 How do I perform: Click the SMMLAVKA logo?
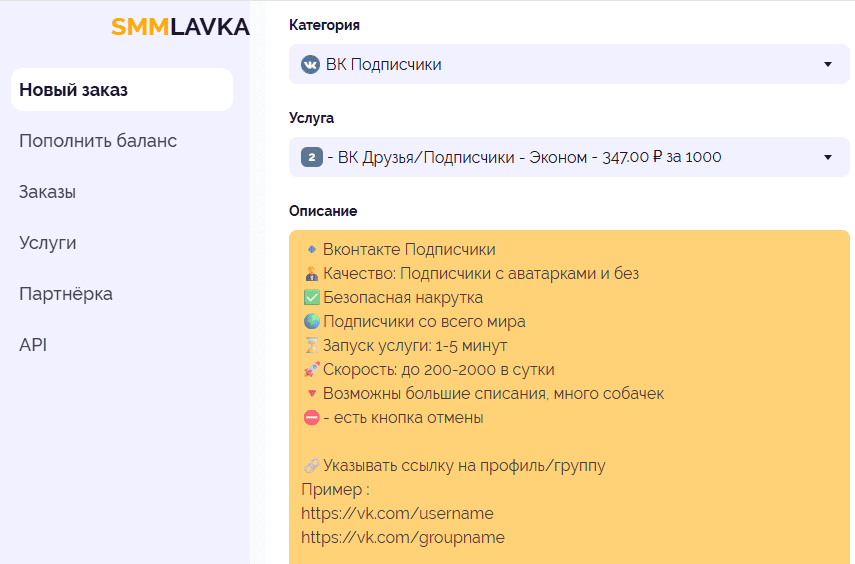[x=180, y=27]
